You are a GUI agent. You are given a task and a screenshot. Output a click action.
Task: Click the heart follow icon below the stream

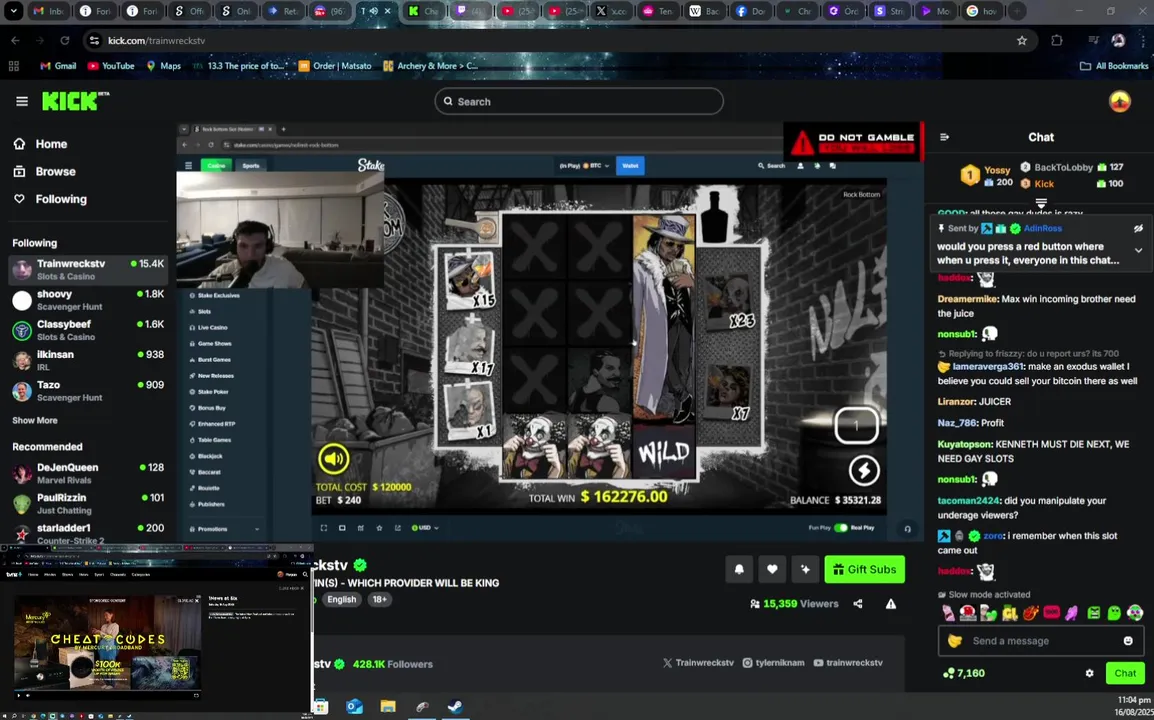coord(772,569)
